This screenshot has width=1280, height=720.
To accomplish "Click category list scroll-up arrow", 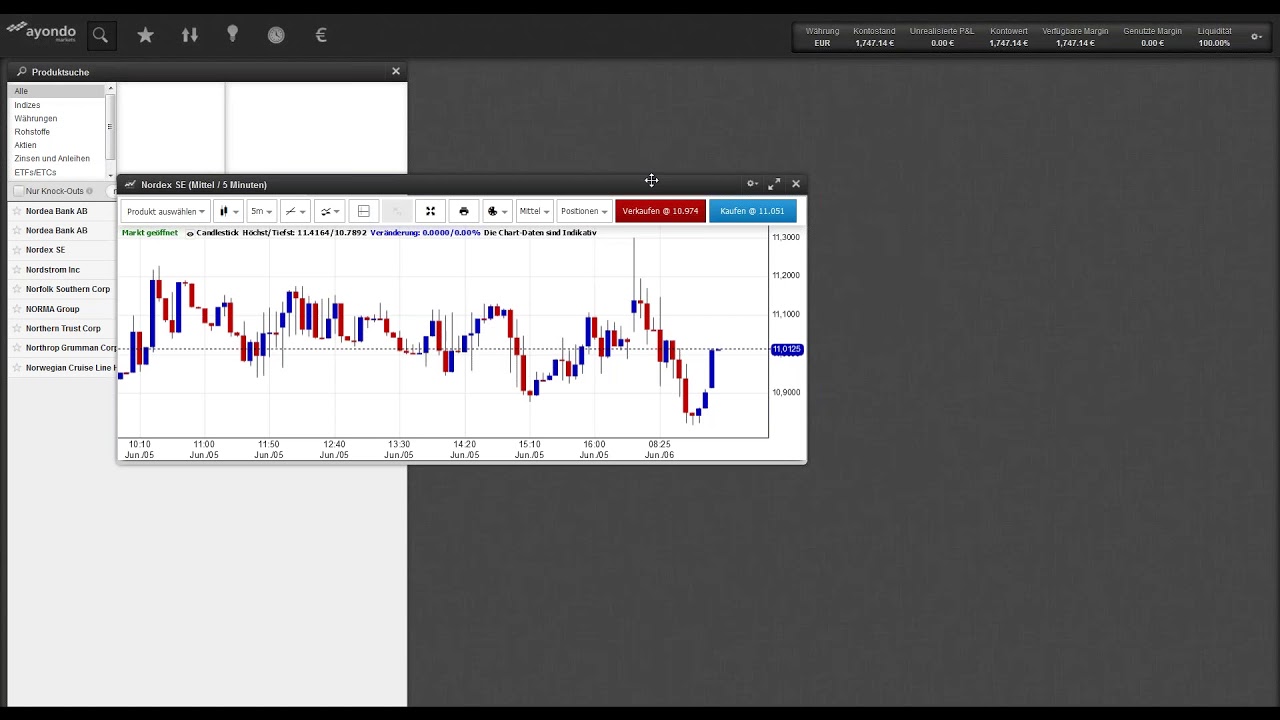I will click(109, 89).
